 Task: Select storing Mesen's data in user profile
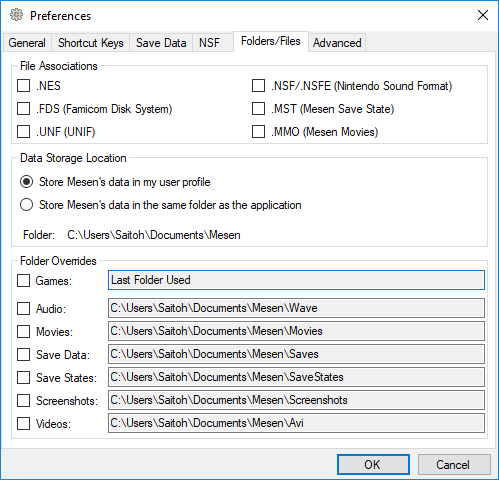coord(26,182)
